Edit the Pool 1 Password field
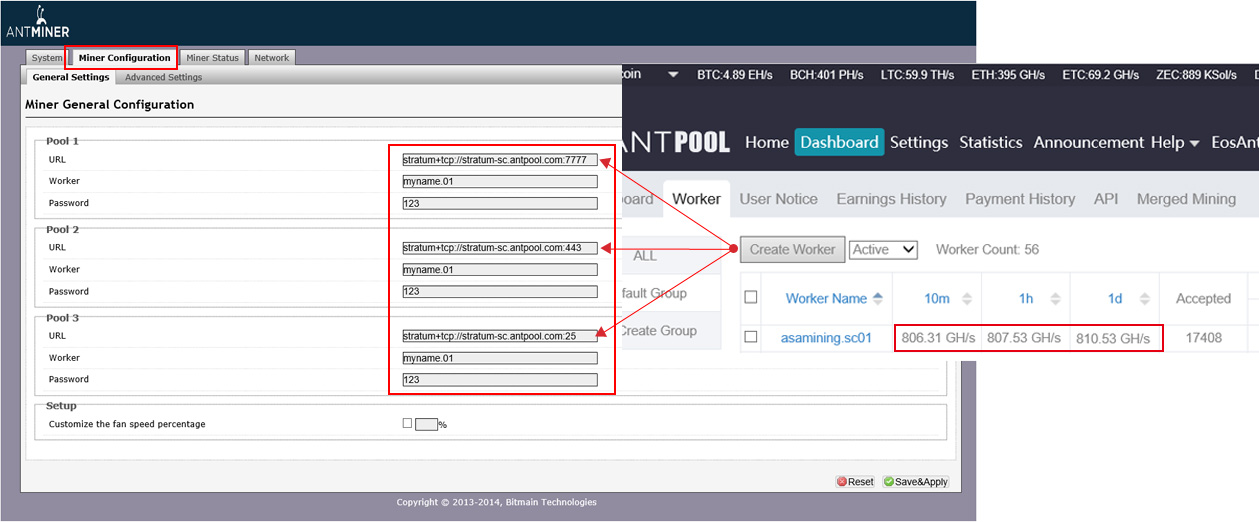Screen dimensions: 1259x522 (x=500, y=203)
